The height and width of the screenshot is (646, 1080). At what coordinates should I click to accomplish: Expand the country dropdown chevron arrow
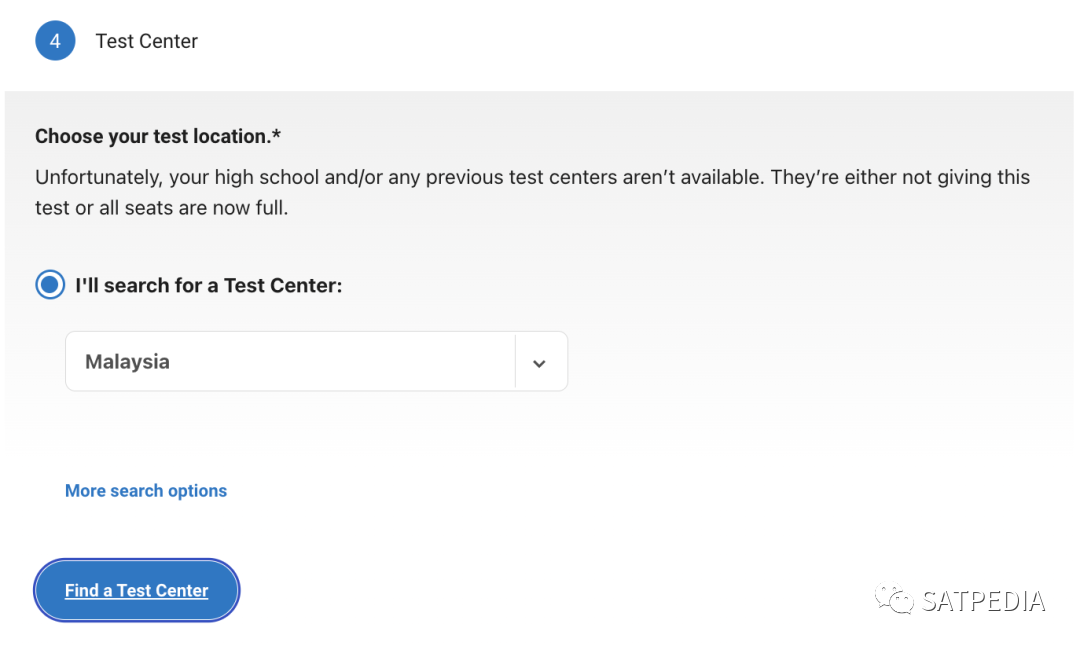point(539,362)
